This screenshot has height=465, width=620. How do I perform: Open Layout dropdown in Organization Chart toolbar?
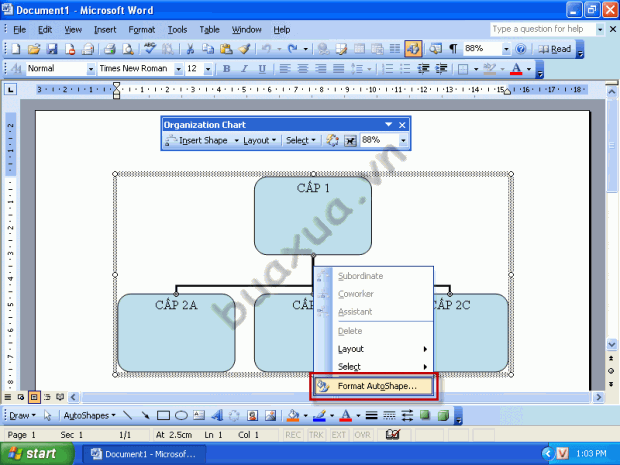[259, 140]
